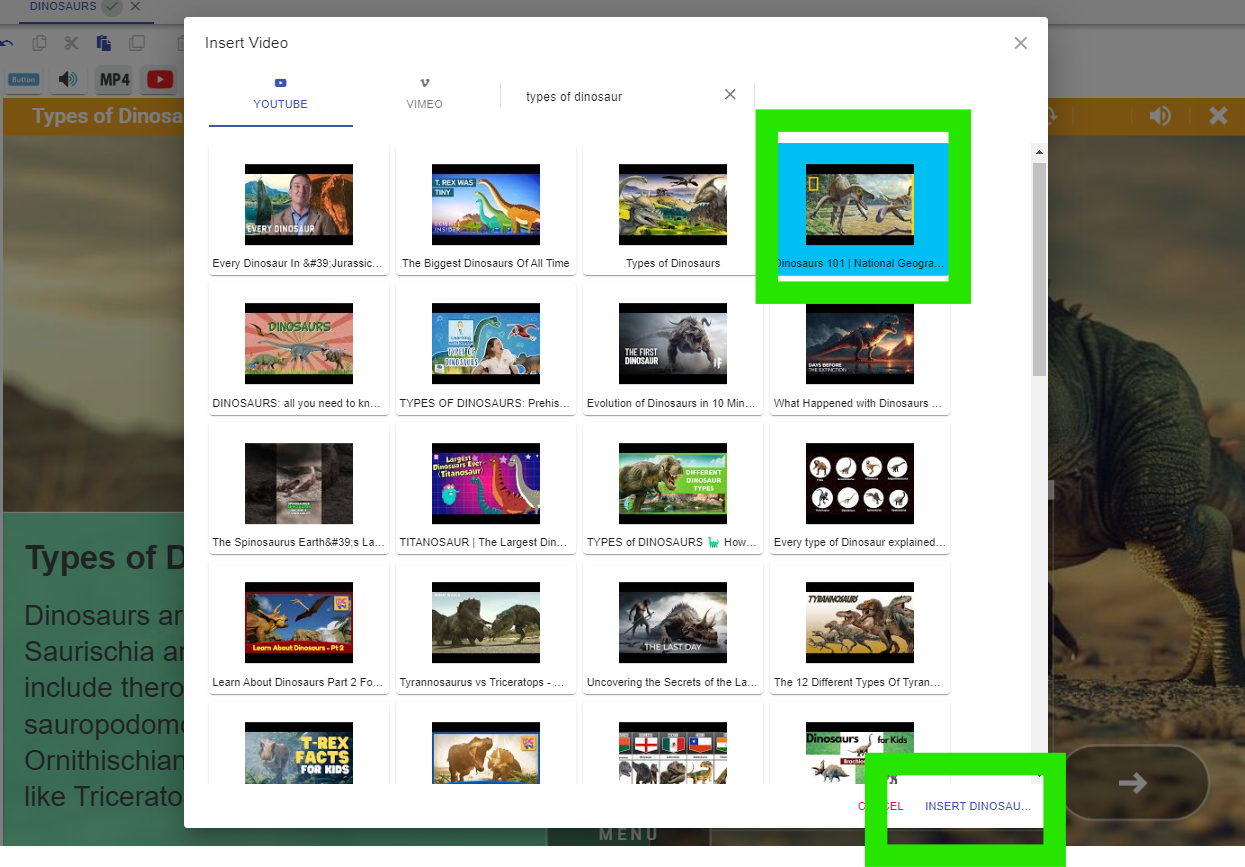Mute slide audio with speaker icon in orange header

tap(1160, 115)
